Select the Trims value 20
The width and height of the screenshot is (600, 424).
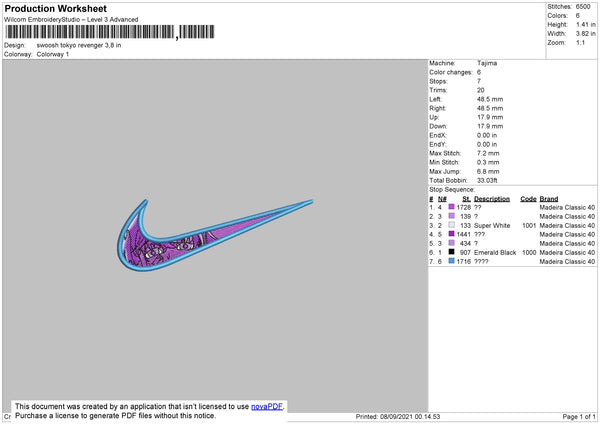pos(481,90)
